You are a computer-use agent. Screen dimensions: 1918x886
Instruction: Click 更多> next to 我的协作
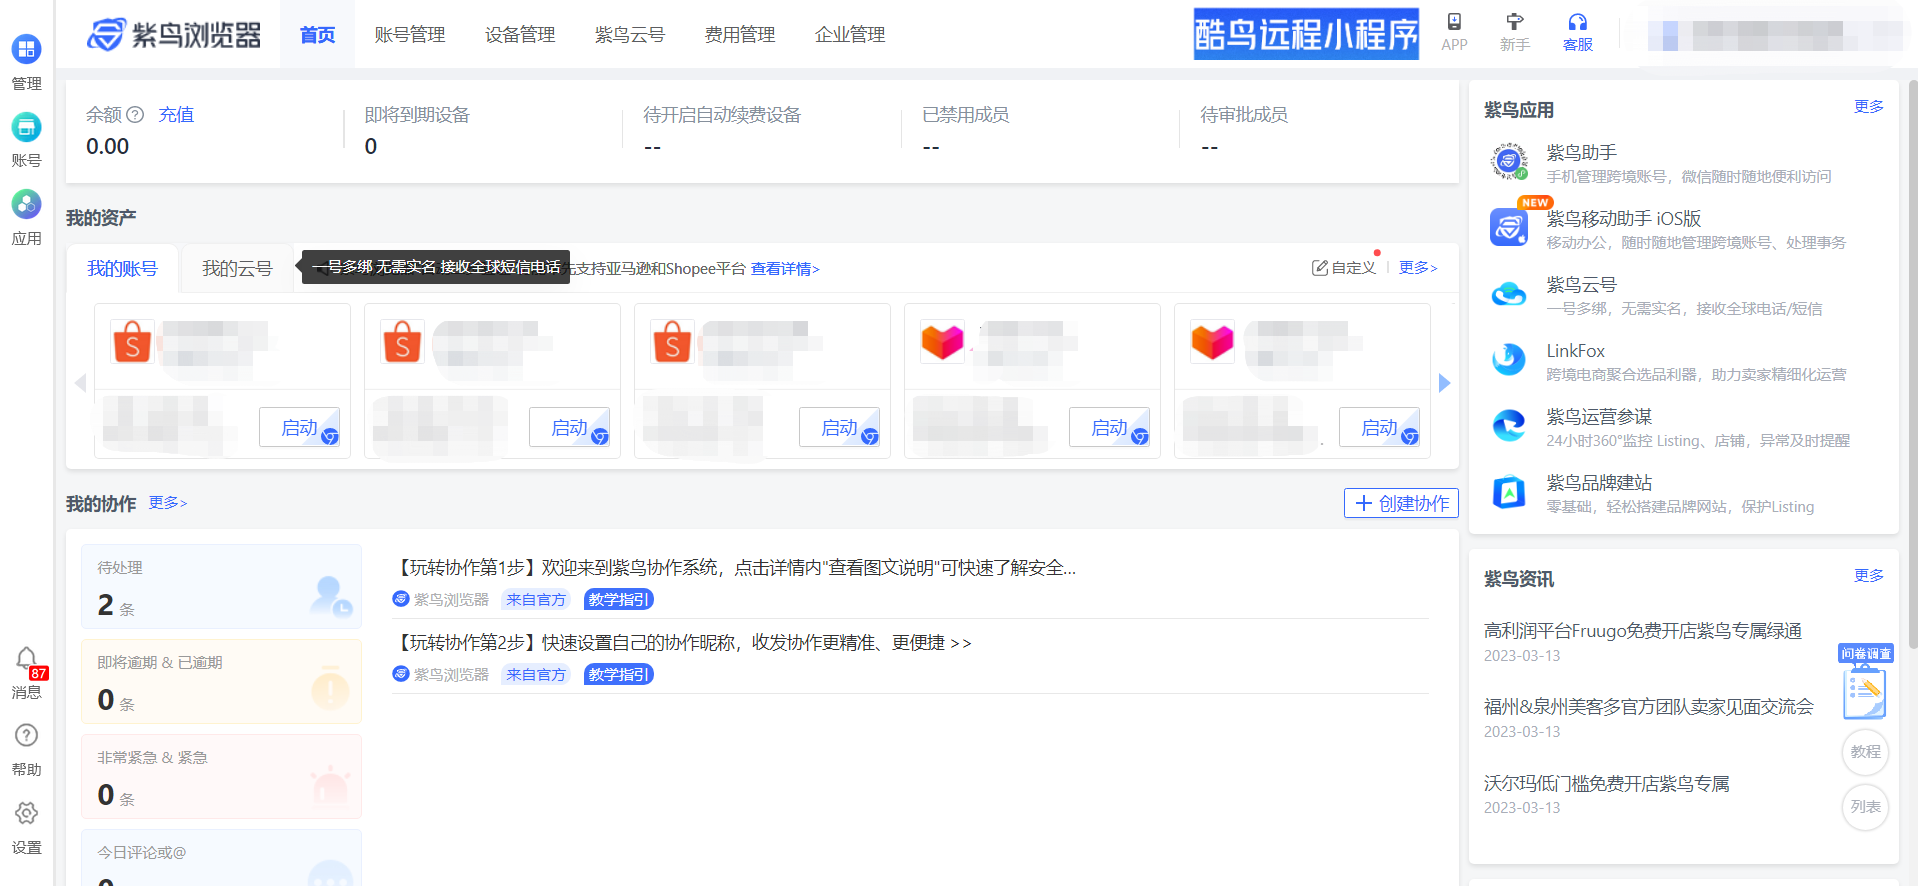(x=168, y=503)
